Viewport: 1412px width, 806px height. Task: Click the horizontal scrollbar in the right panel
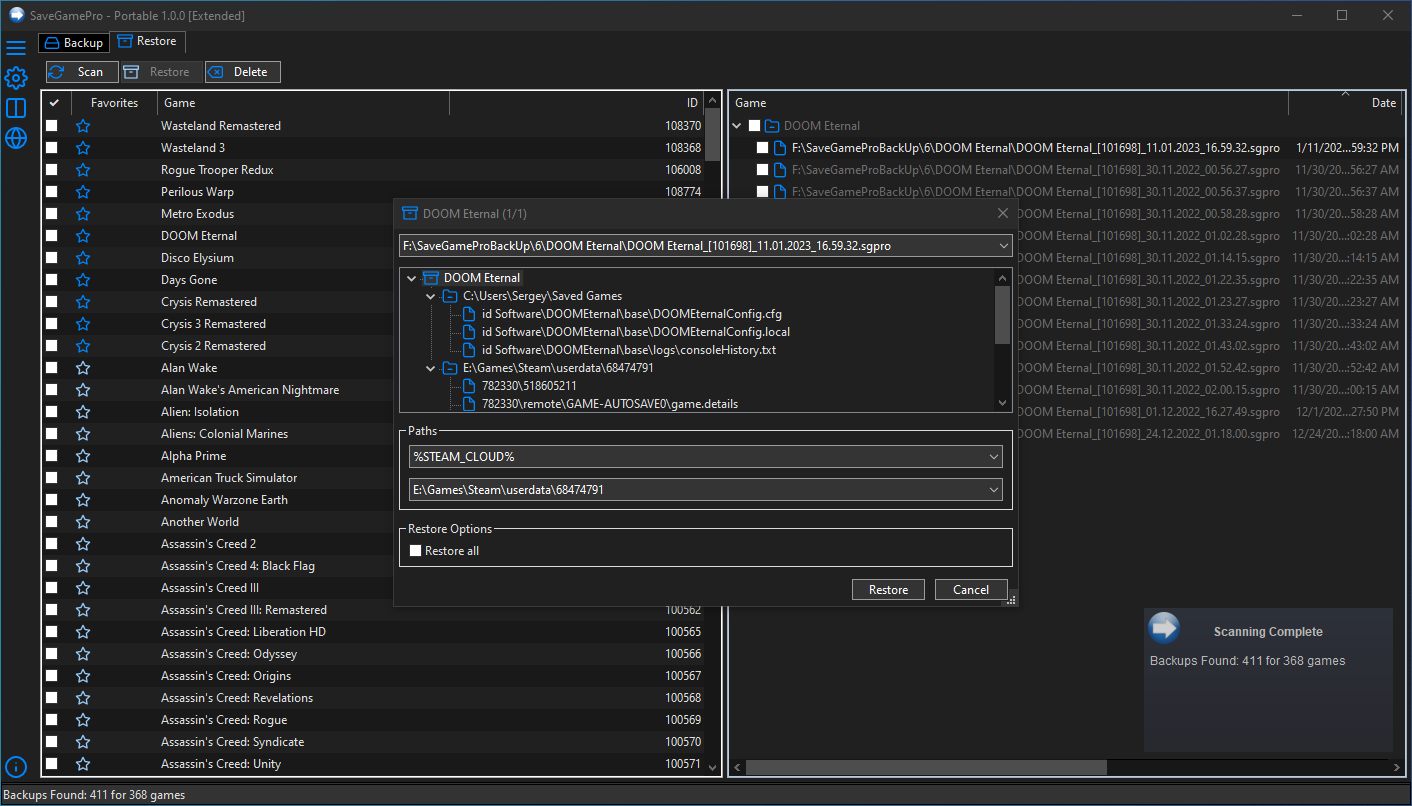[925, 767]
